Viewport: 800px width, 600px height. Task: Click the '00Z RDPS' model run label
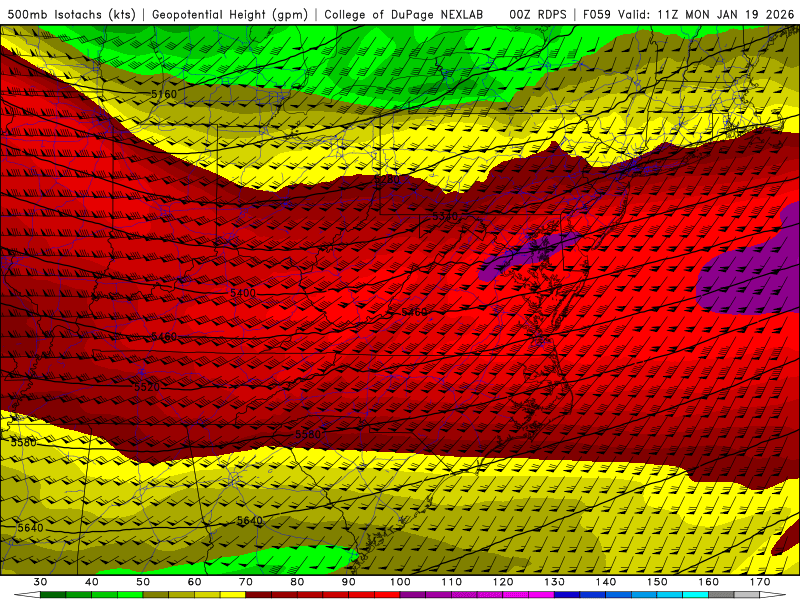538,14
